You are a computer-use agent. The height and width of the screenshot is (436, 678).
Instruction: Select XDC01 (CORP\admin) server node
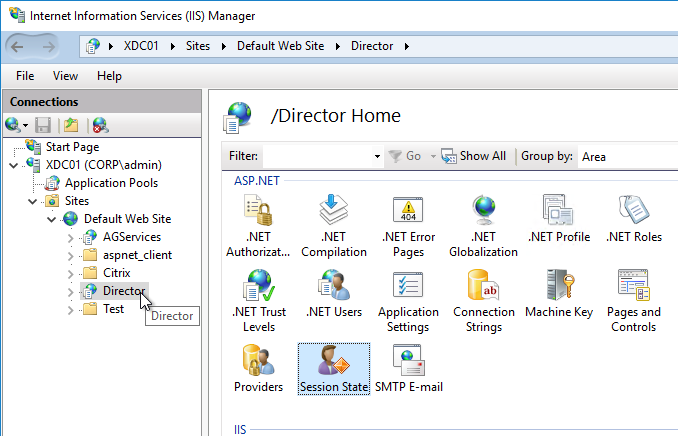(104, 165)
